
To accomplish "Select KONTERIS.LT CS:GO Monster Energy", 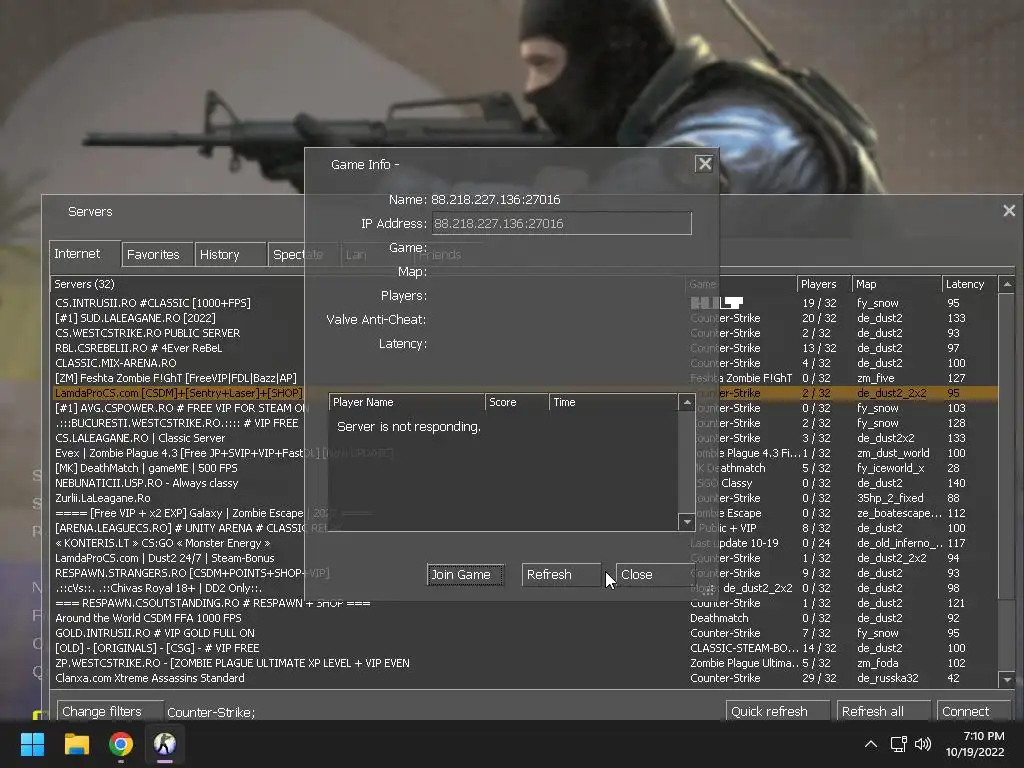I will pos(524,543).
